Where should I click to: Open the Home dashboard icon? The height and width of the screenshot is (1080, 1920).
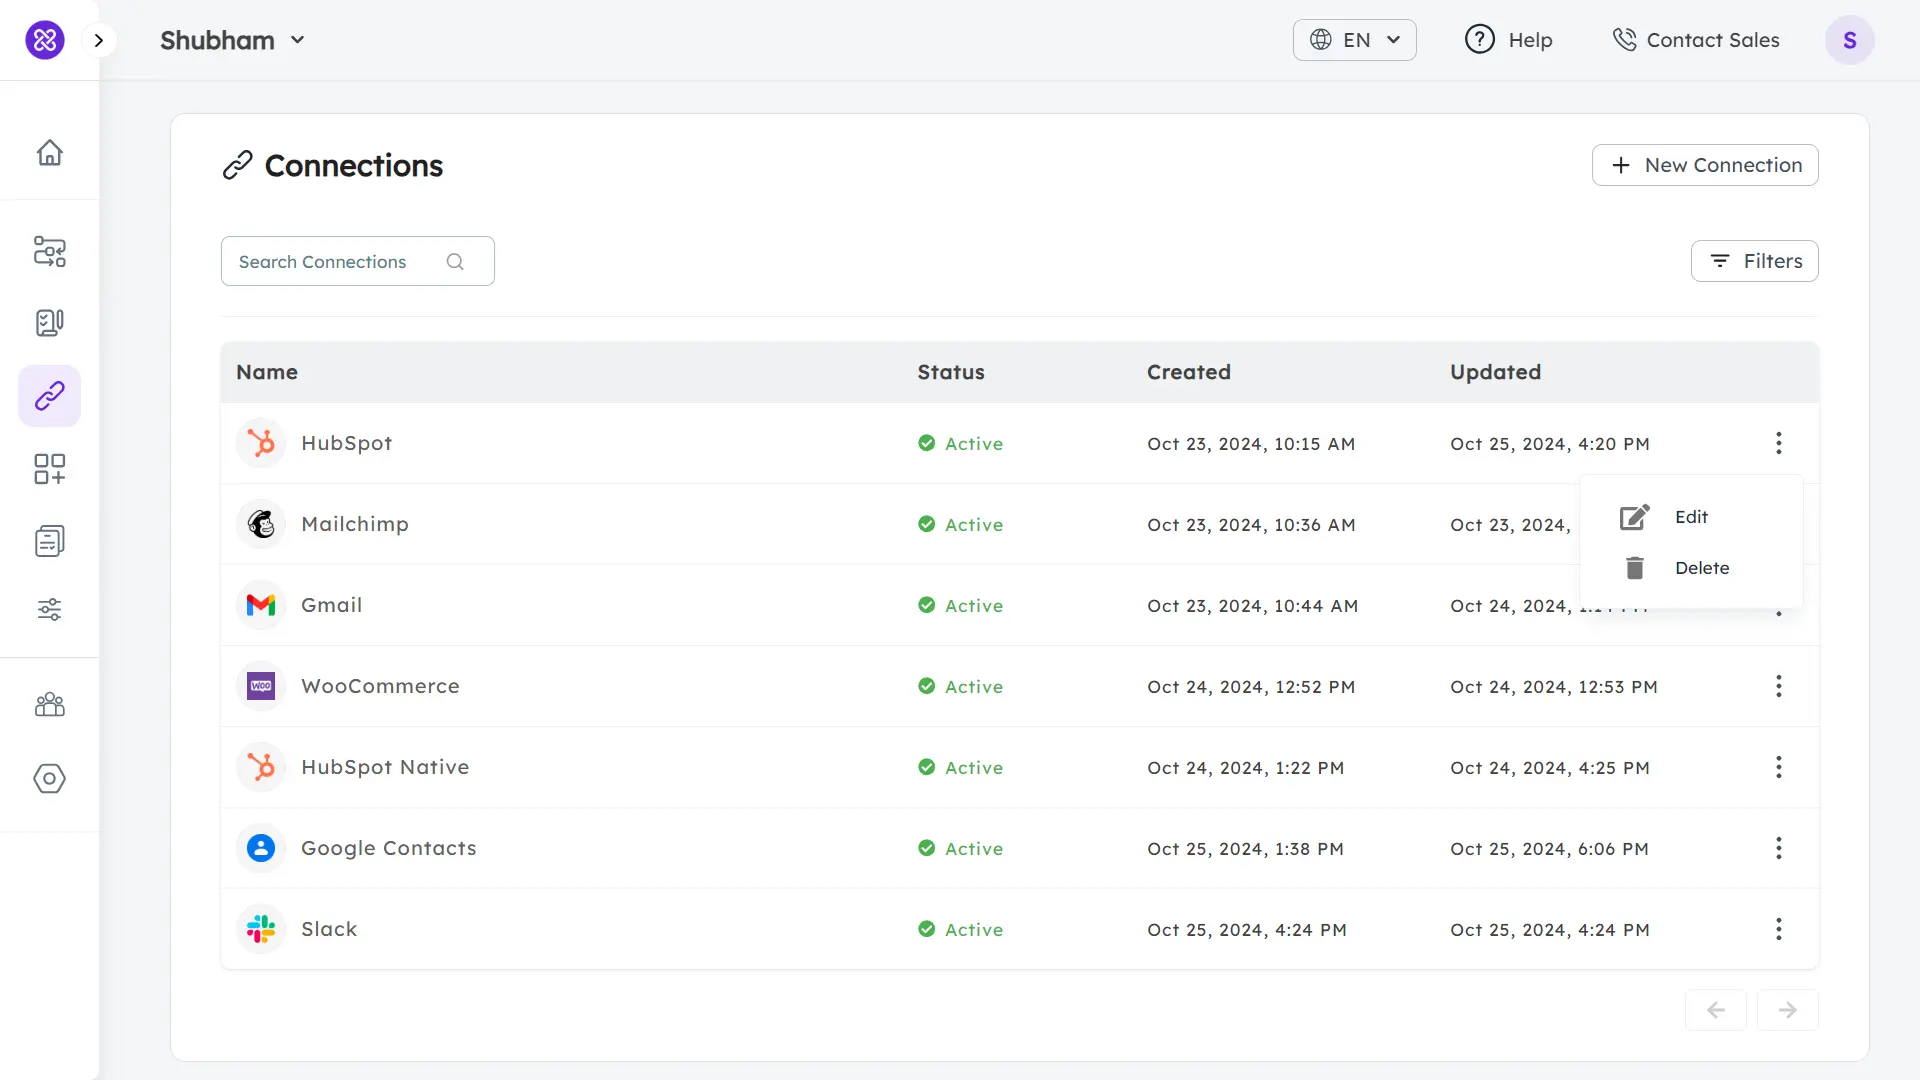[x=49, y=152]
